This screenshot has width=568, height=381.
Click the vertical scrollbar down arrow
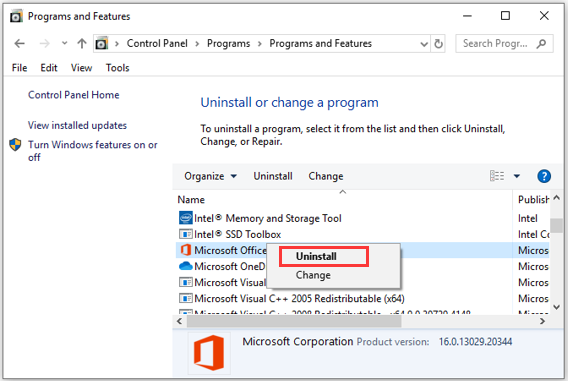(557, 307)
